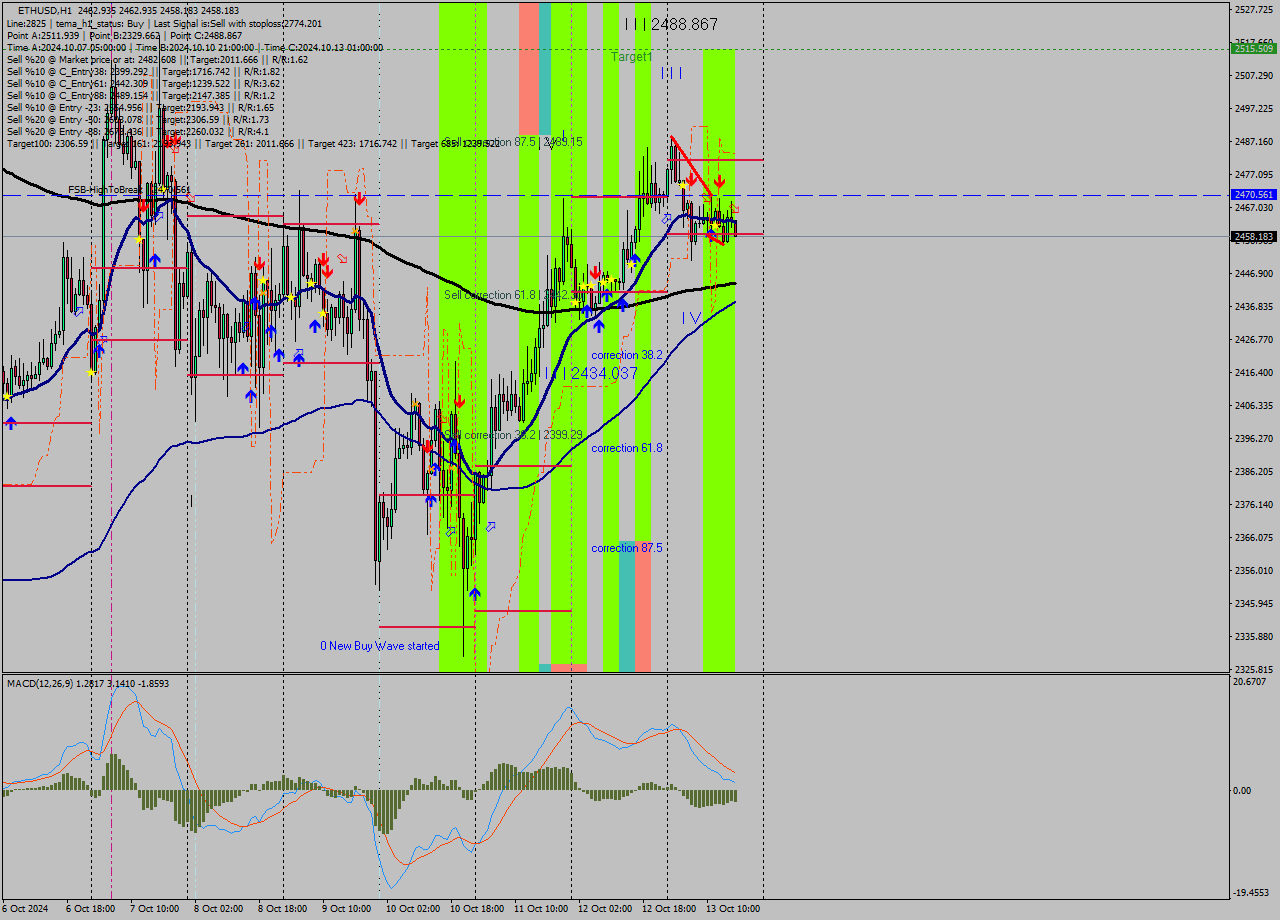The image size is (1280, 920).
Task: Click the blue 'I I I 2434.037' wave label
Action: [x=592, y=373]
